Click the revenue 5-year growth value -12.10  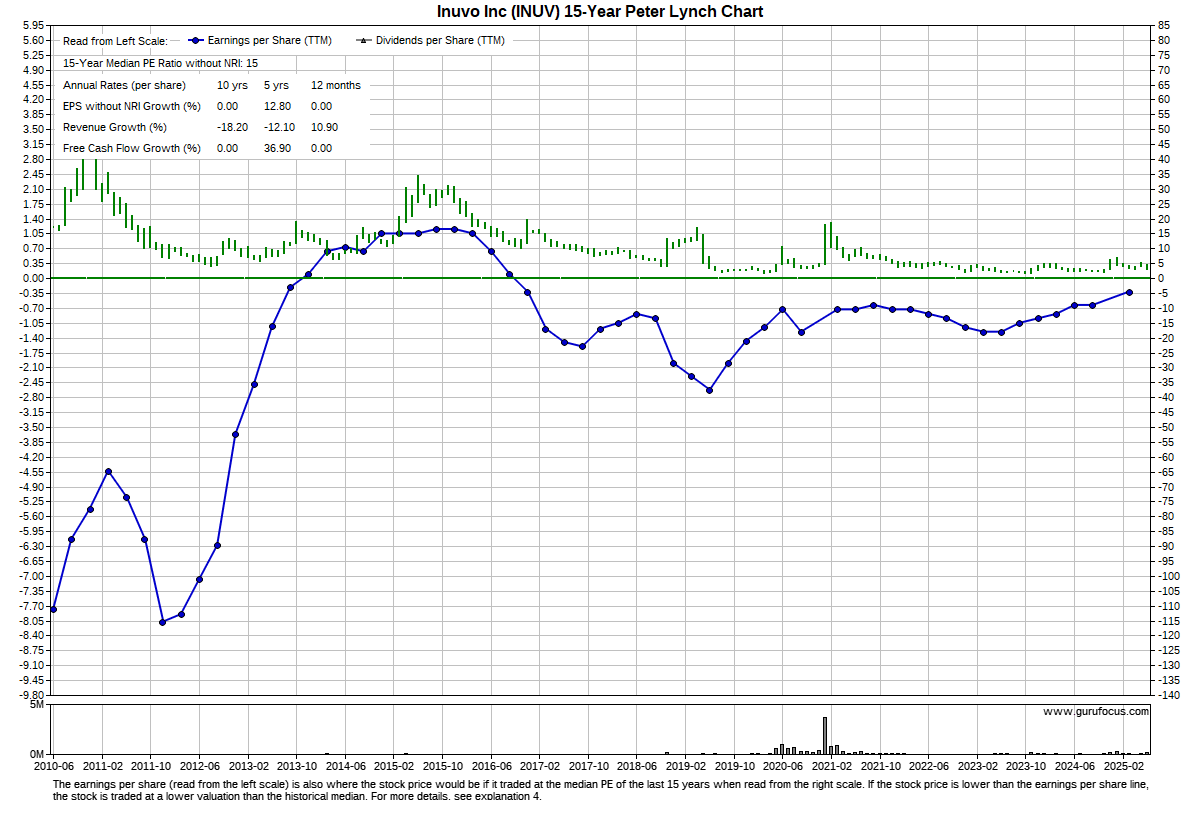(280, 127)
